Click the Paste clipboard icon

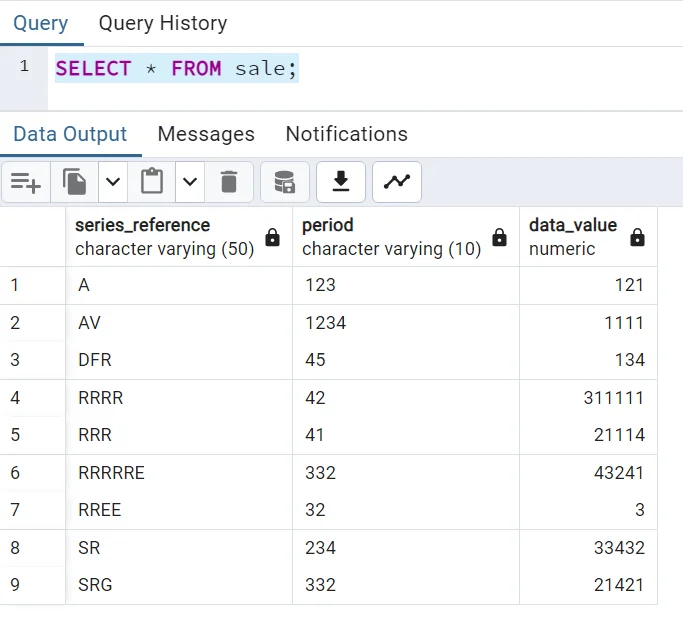[x=151, y=182]
